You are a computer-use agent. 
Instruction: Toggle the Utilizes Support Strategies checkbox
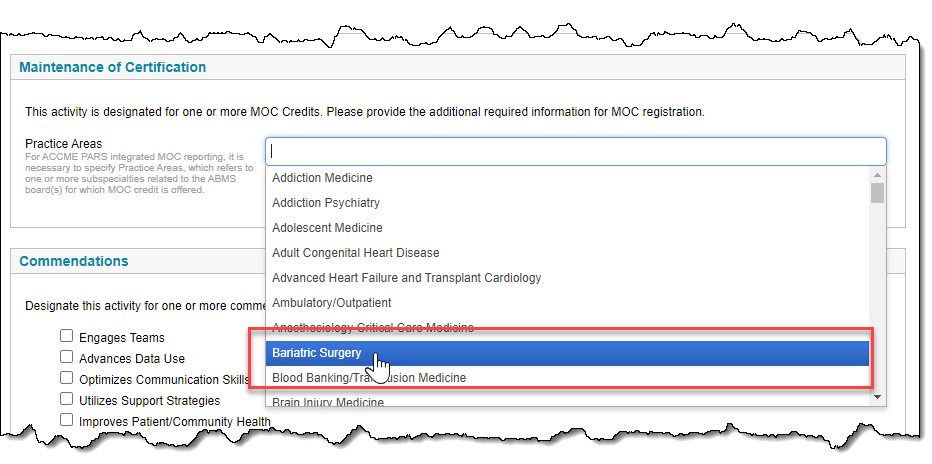(67, 399)
